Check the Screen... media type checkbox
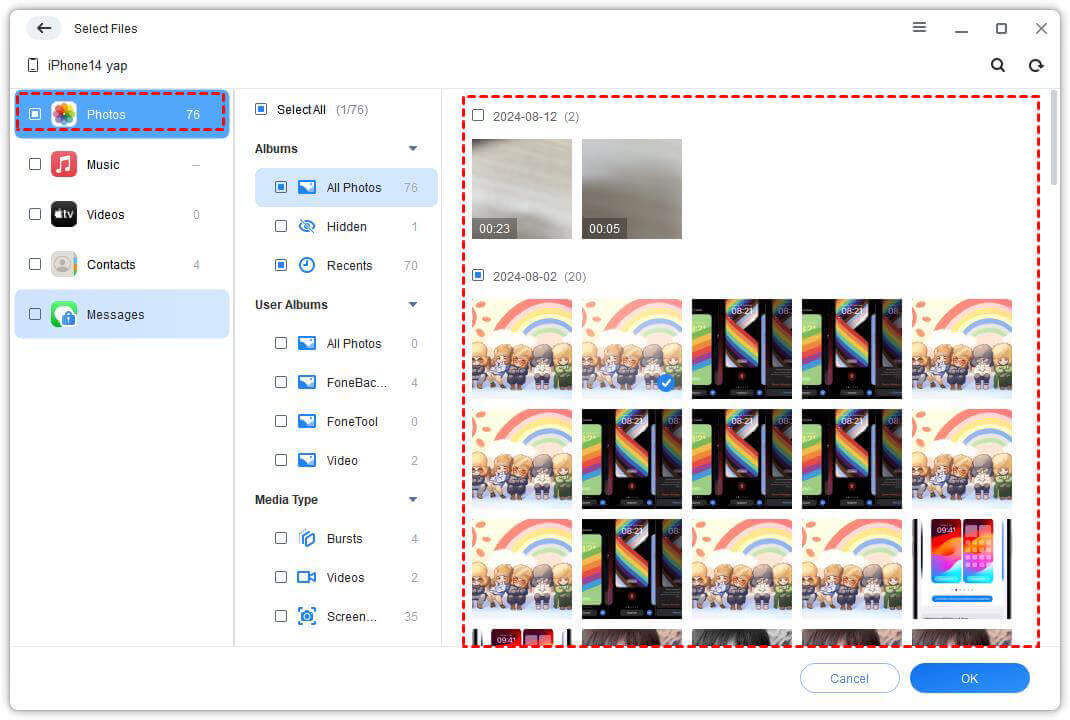 (x=280, y=616)
